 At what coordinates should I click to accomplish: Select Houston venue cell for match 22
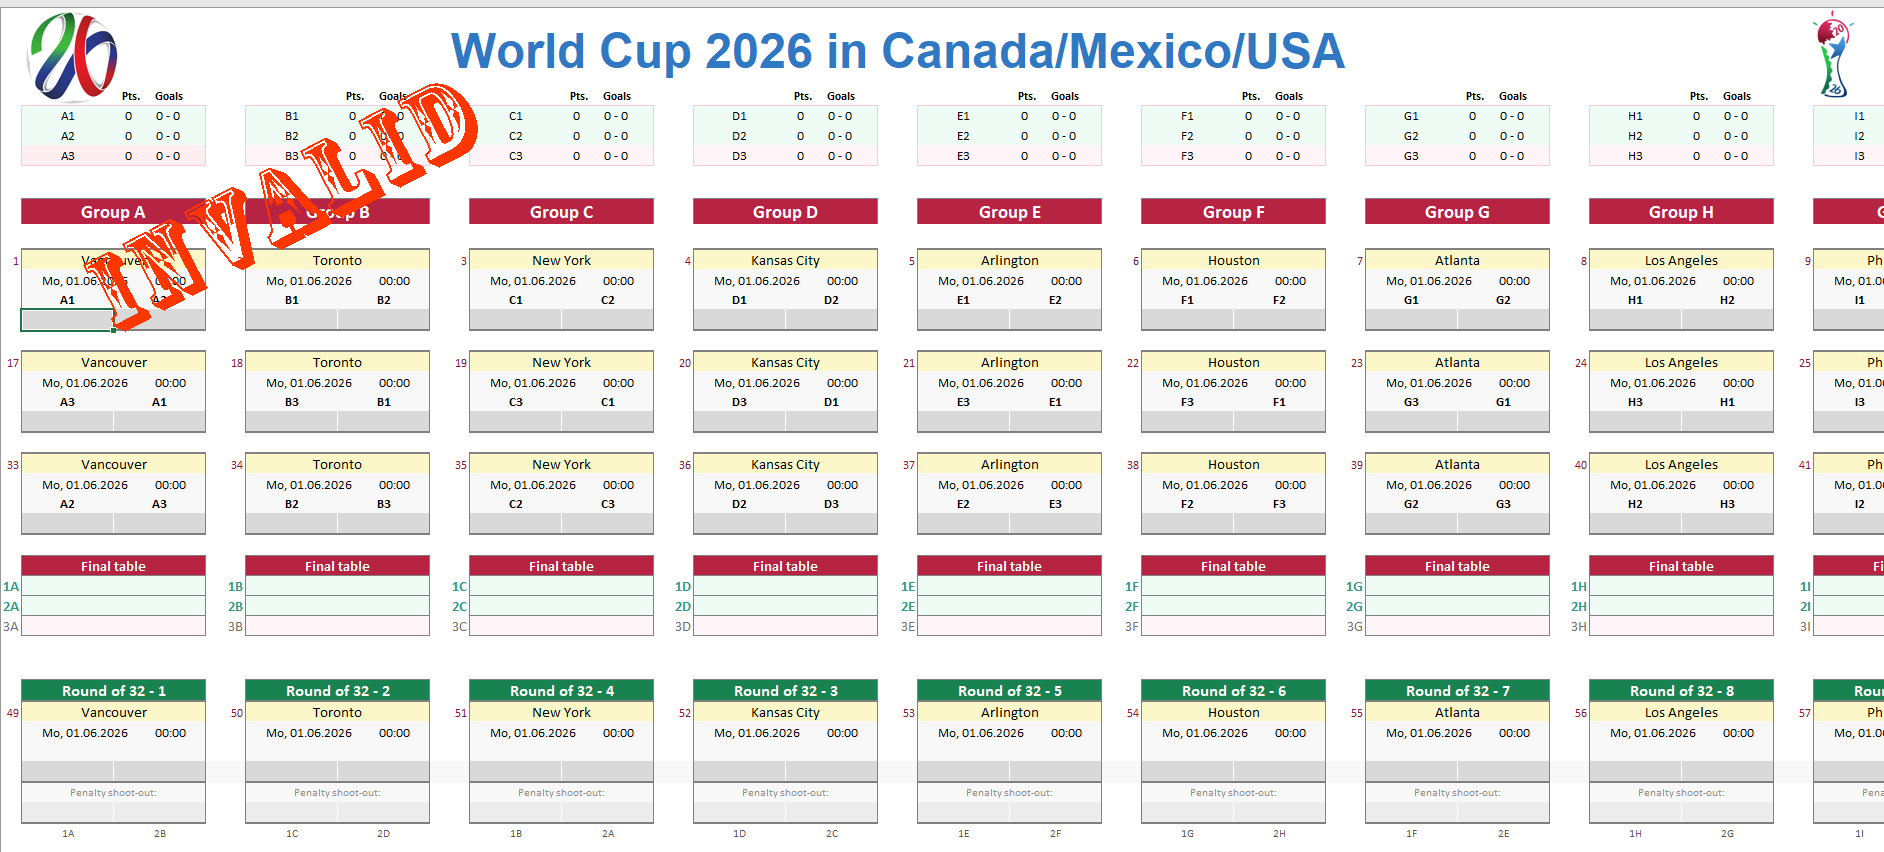(x=1233, y=362)
